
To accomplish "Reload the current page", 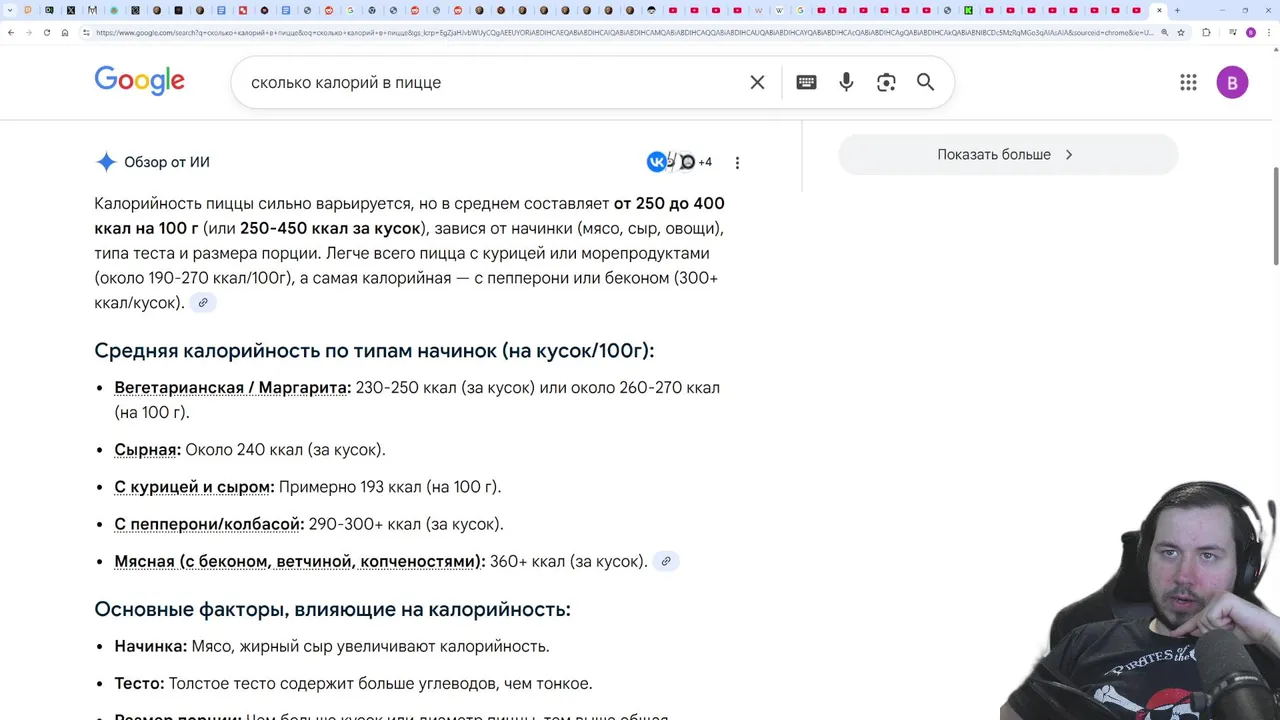I will point(47,32).
